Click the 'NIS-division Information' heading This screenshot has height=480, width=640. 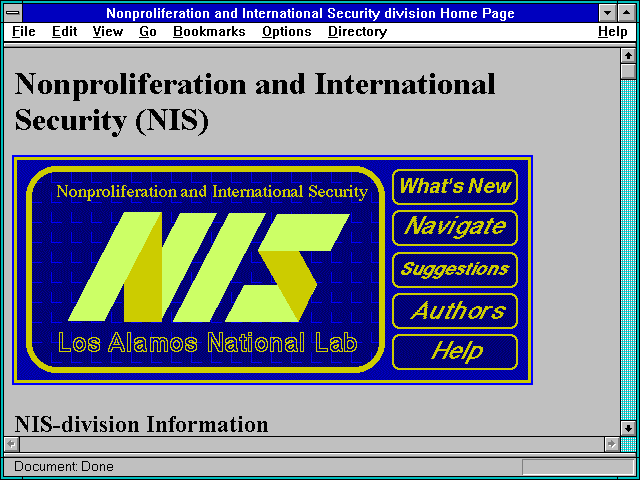pyautogui.click(x=142, y=424)
